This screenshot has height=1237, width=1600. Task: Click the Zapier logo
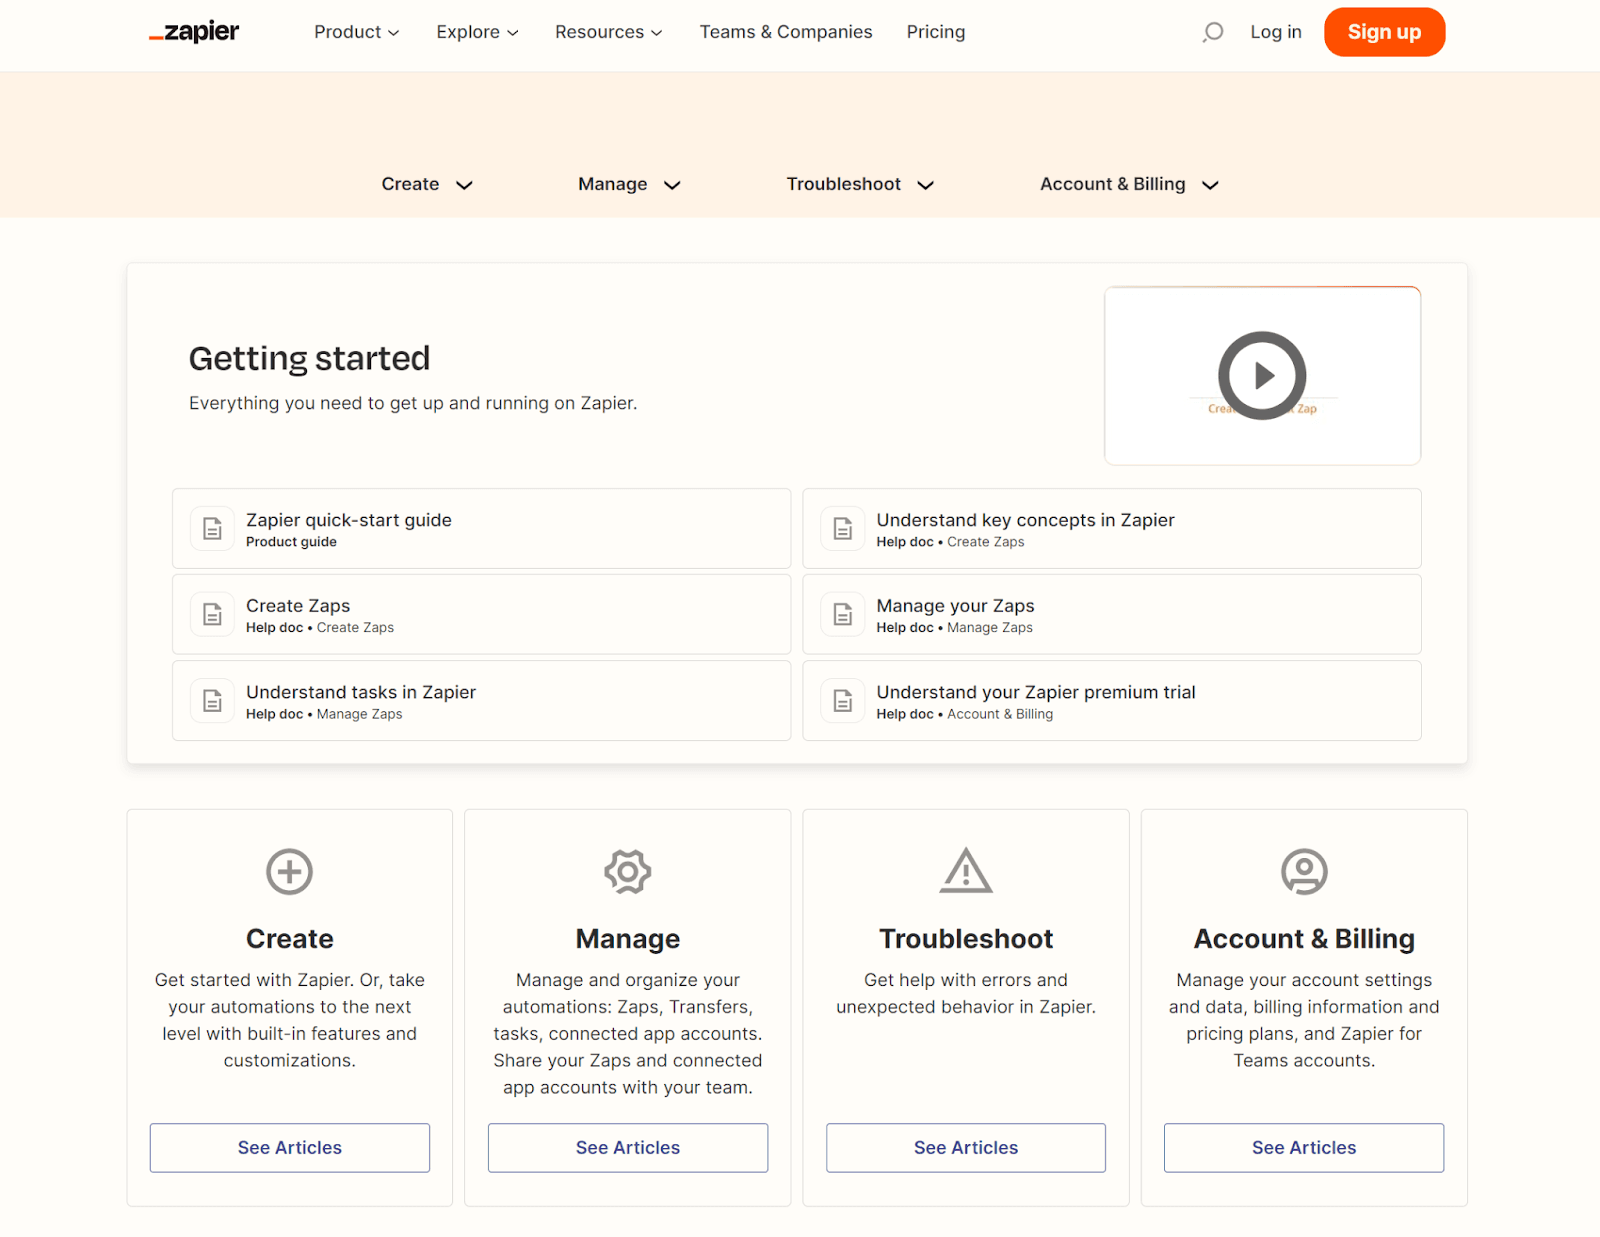point(194,31)
